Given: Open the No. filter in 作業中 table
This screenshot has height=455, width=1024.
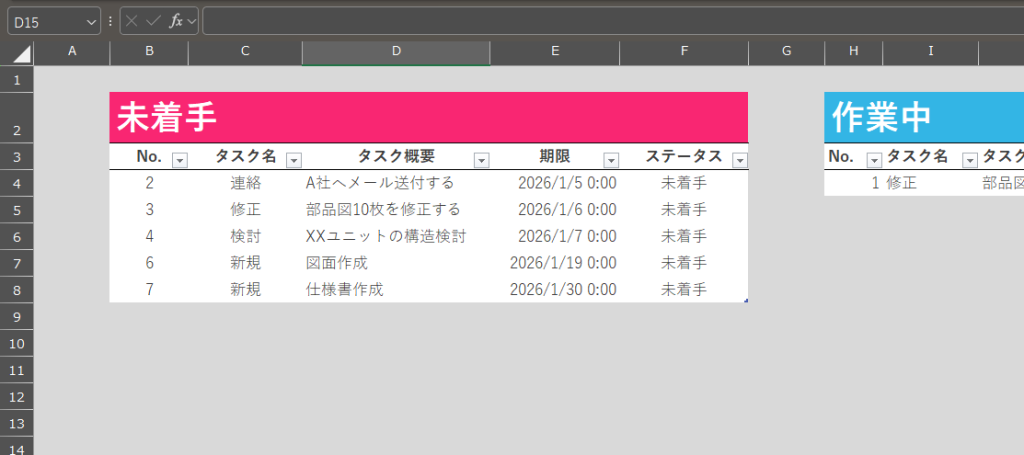Looking at the screenshot, I should click(873, 160).
